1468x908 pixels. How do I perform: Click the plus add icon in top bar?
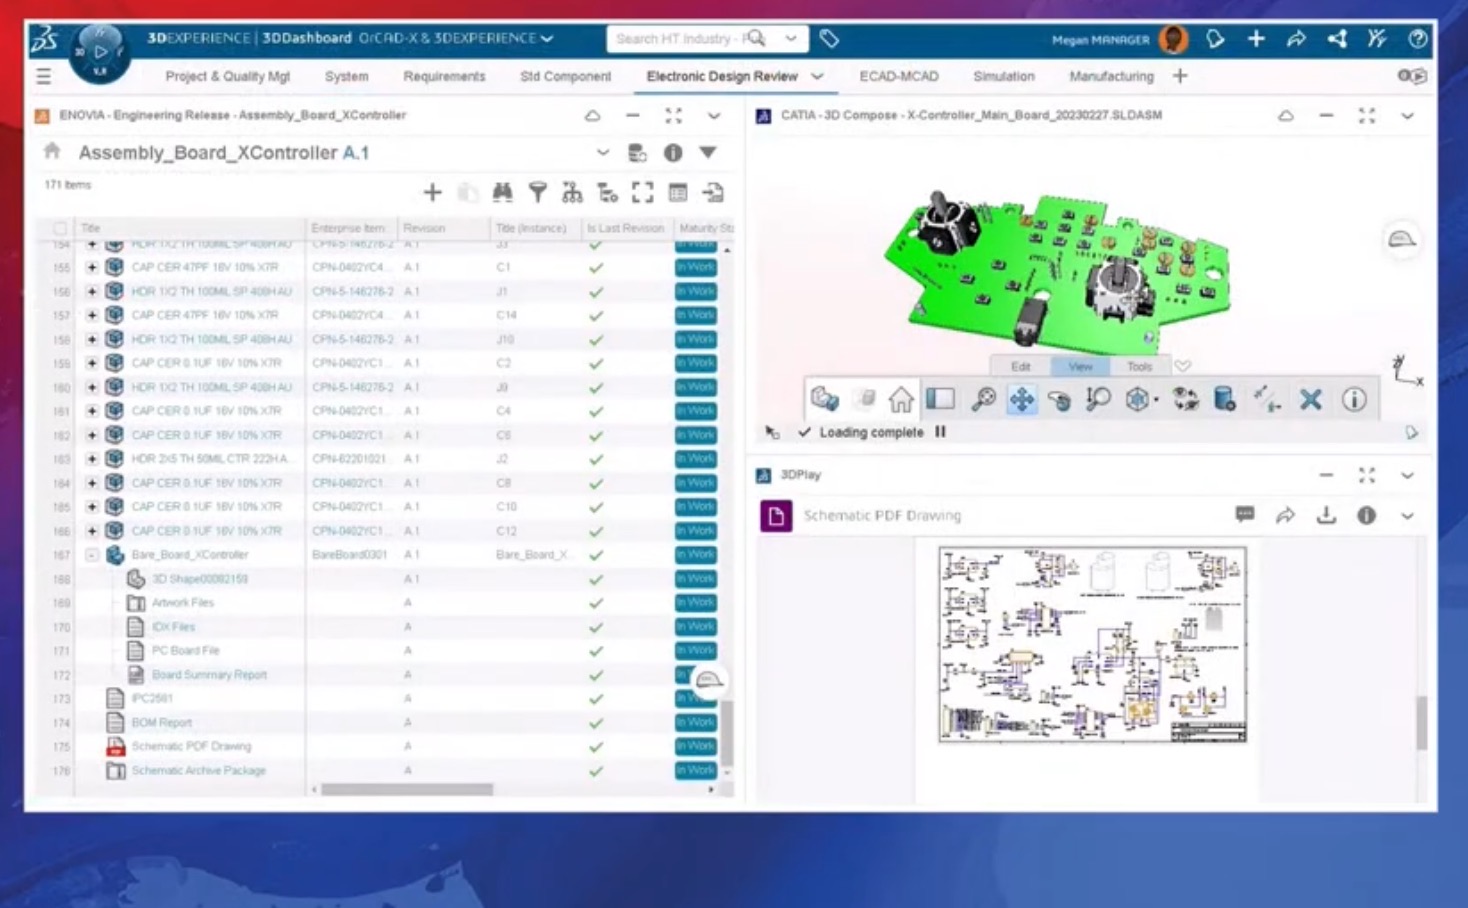pos(1256,39)
